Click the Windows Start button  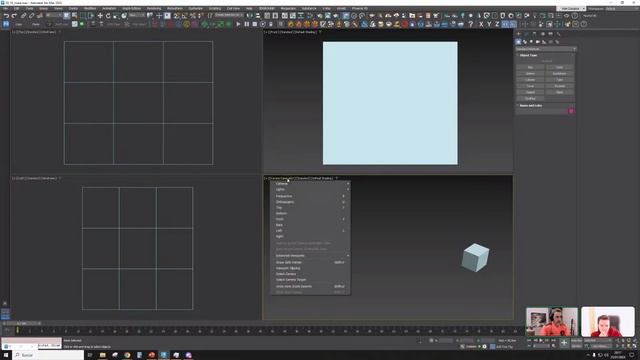[x=6, y=355]
